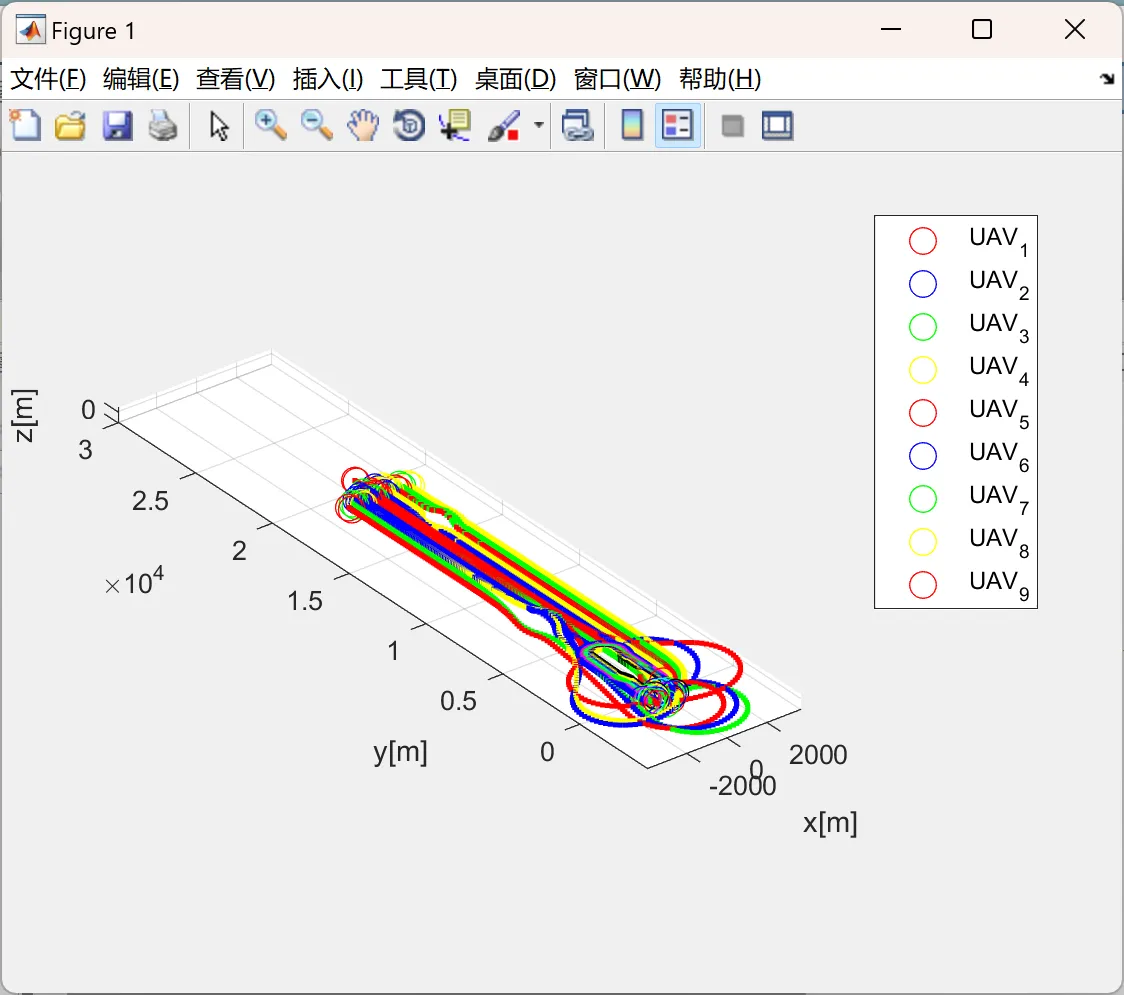1124x995 pixels.
Task: Toggle the legend toolbar button
Action: [677, 126]
